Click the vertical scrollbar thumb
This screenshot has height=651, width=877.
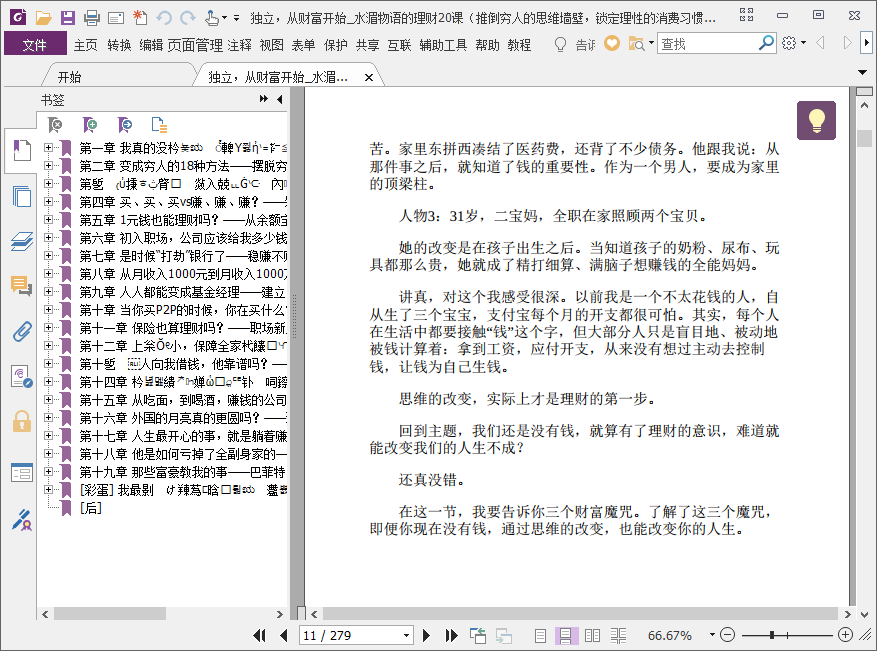click(864, 138)
